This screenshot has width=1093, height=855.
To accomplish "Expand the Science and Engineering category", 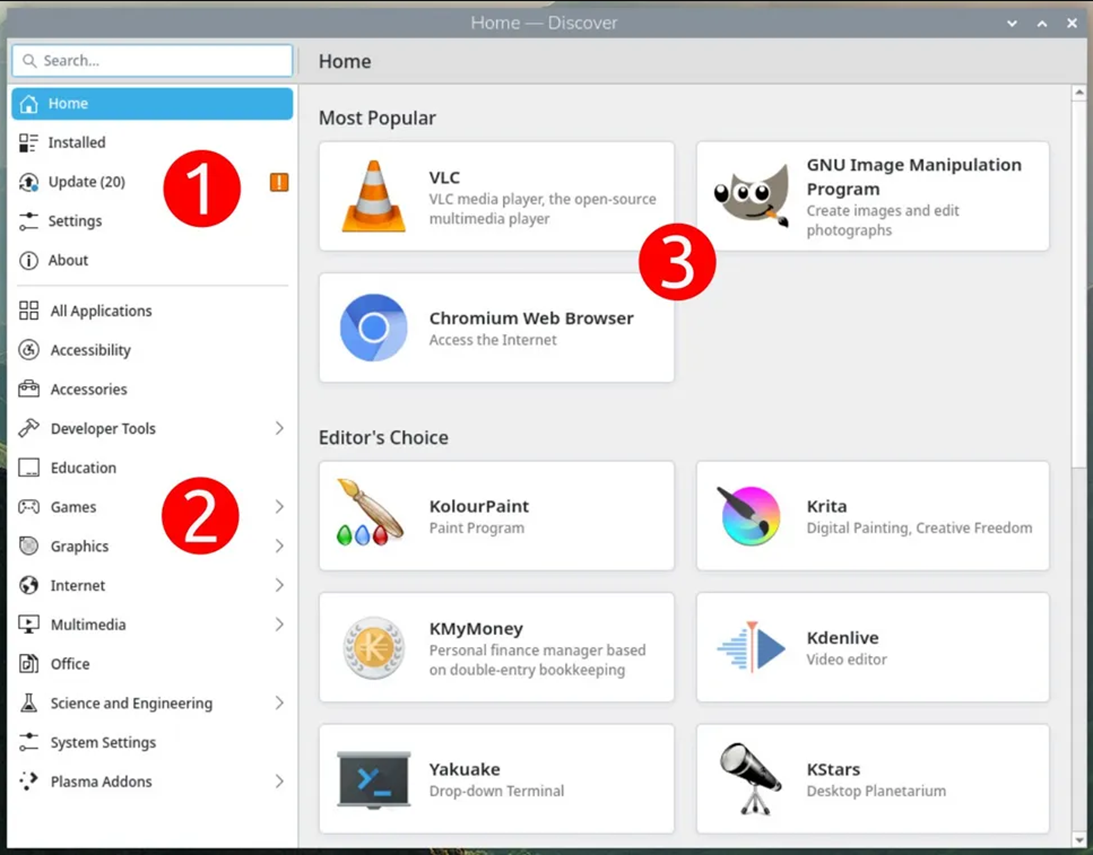I will click(x=279, y=703).
